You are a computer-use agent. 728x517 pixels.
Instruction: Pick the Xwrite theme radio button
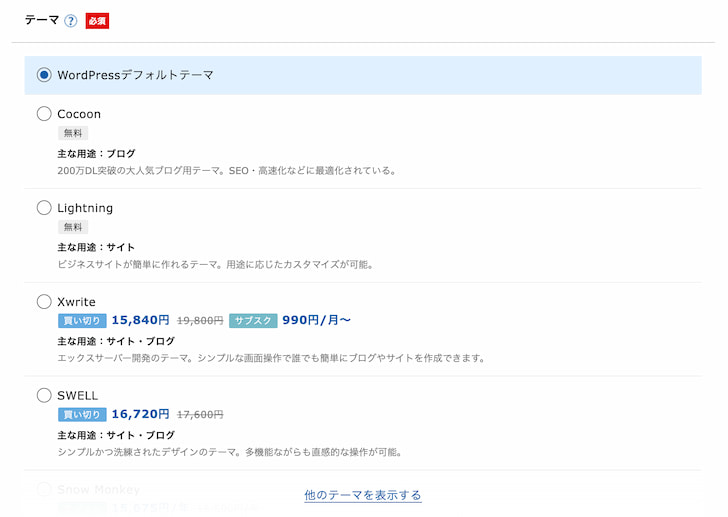tap(44, 302)
